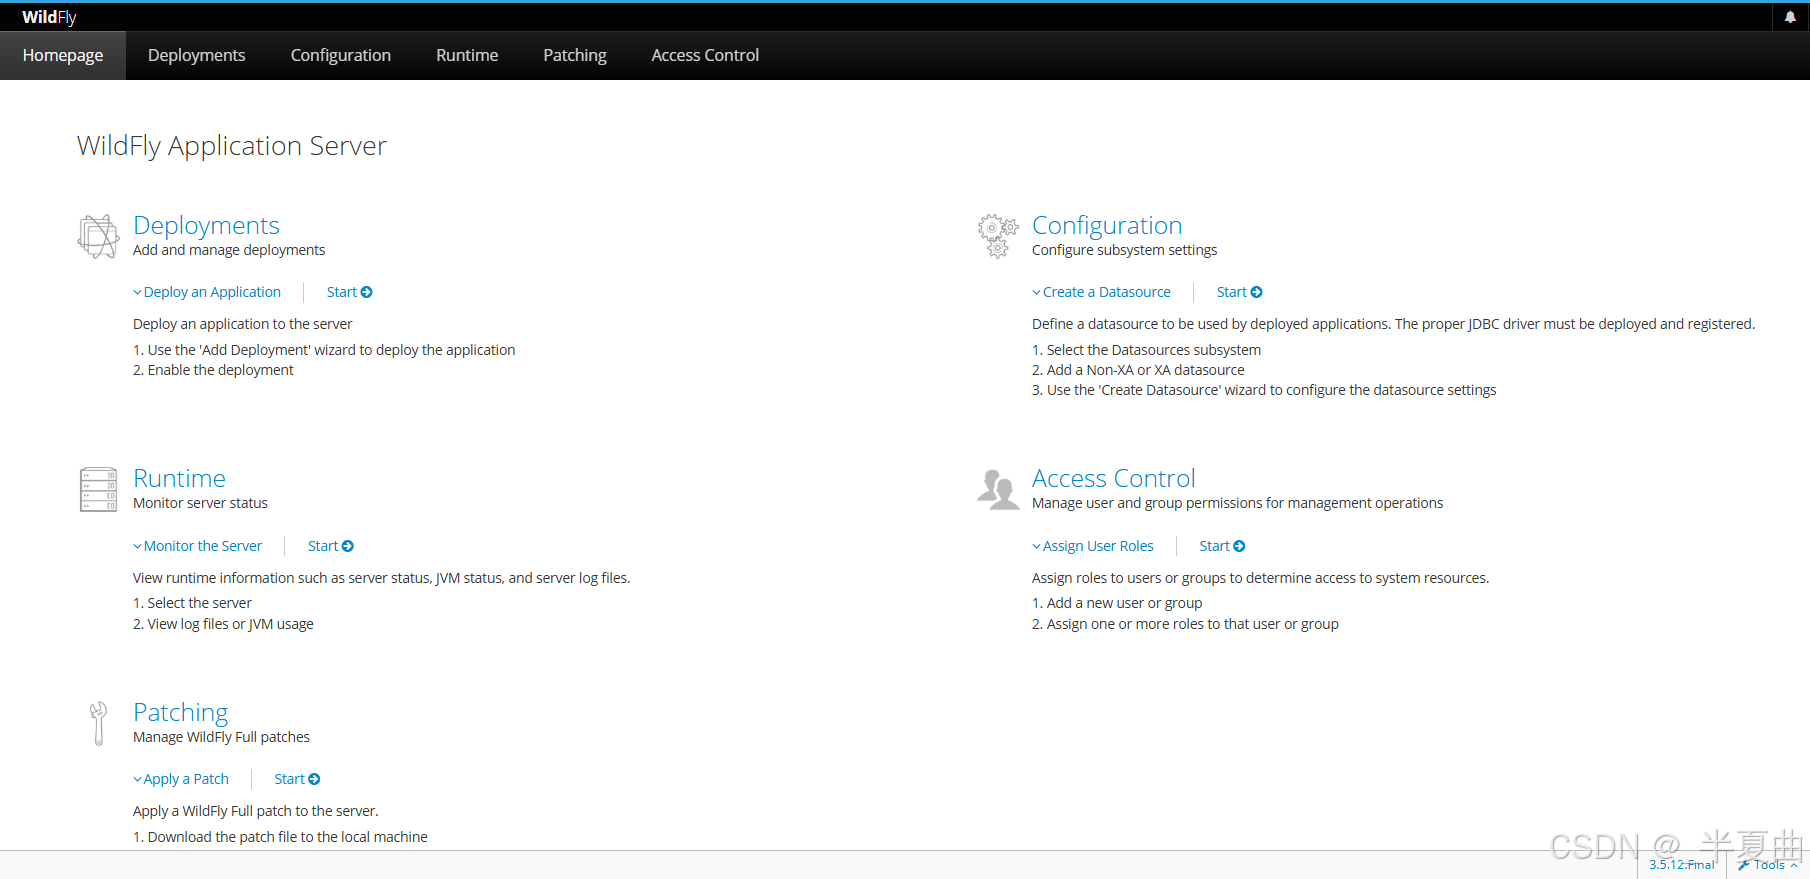Open the Configuration tab in navigation bar
Viewport: 1810px width, 879px height.
coord(341,55)
